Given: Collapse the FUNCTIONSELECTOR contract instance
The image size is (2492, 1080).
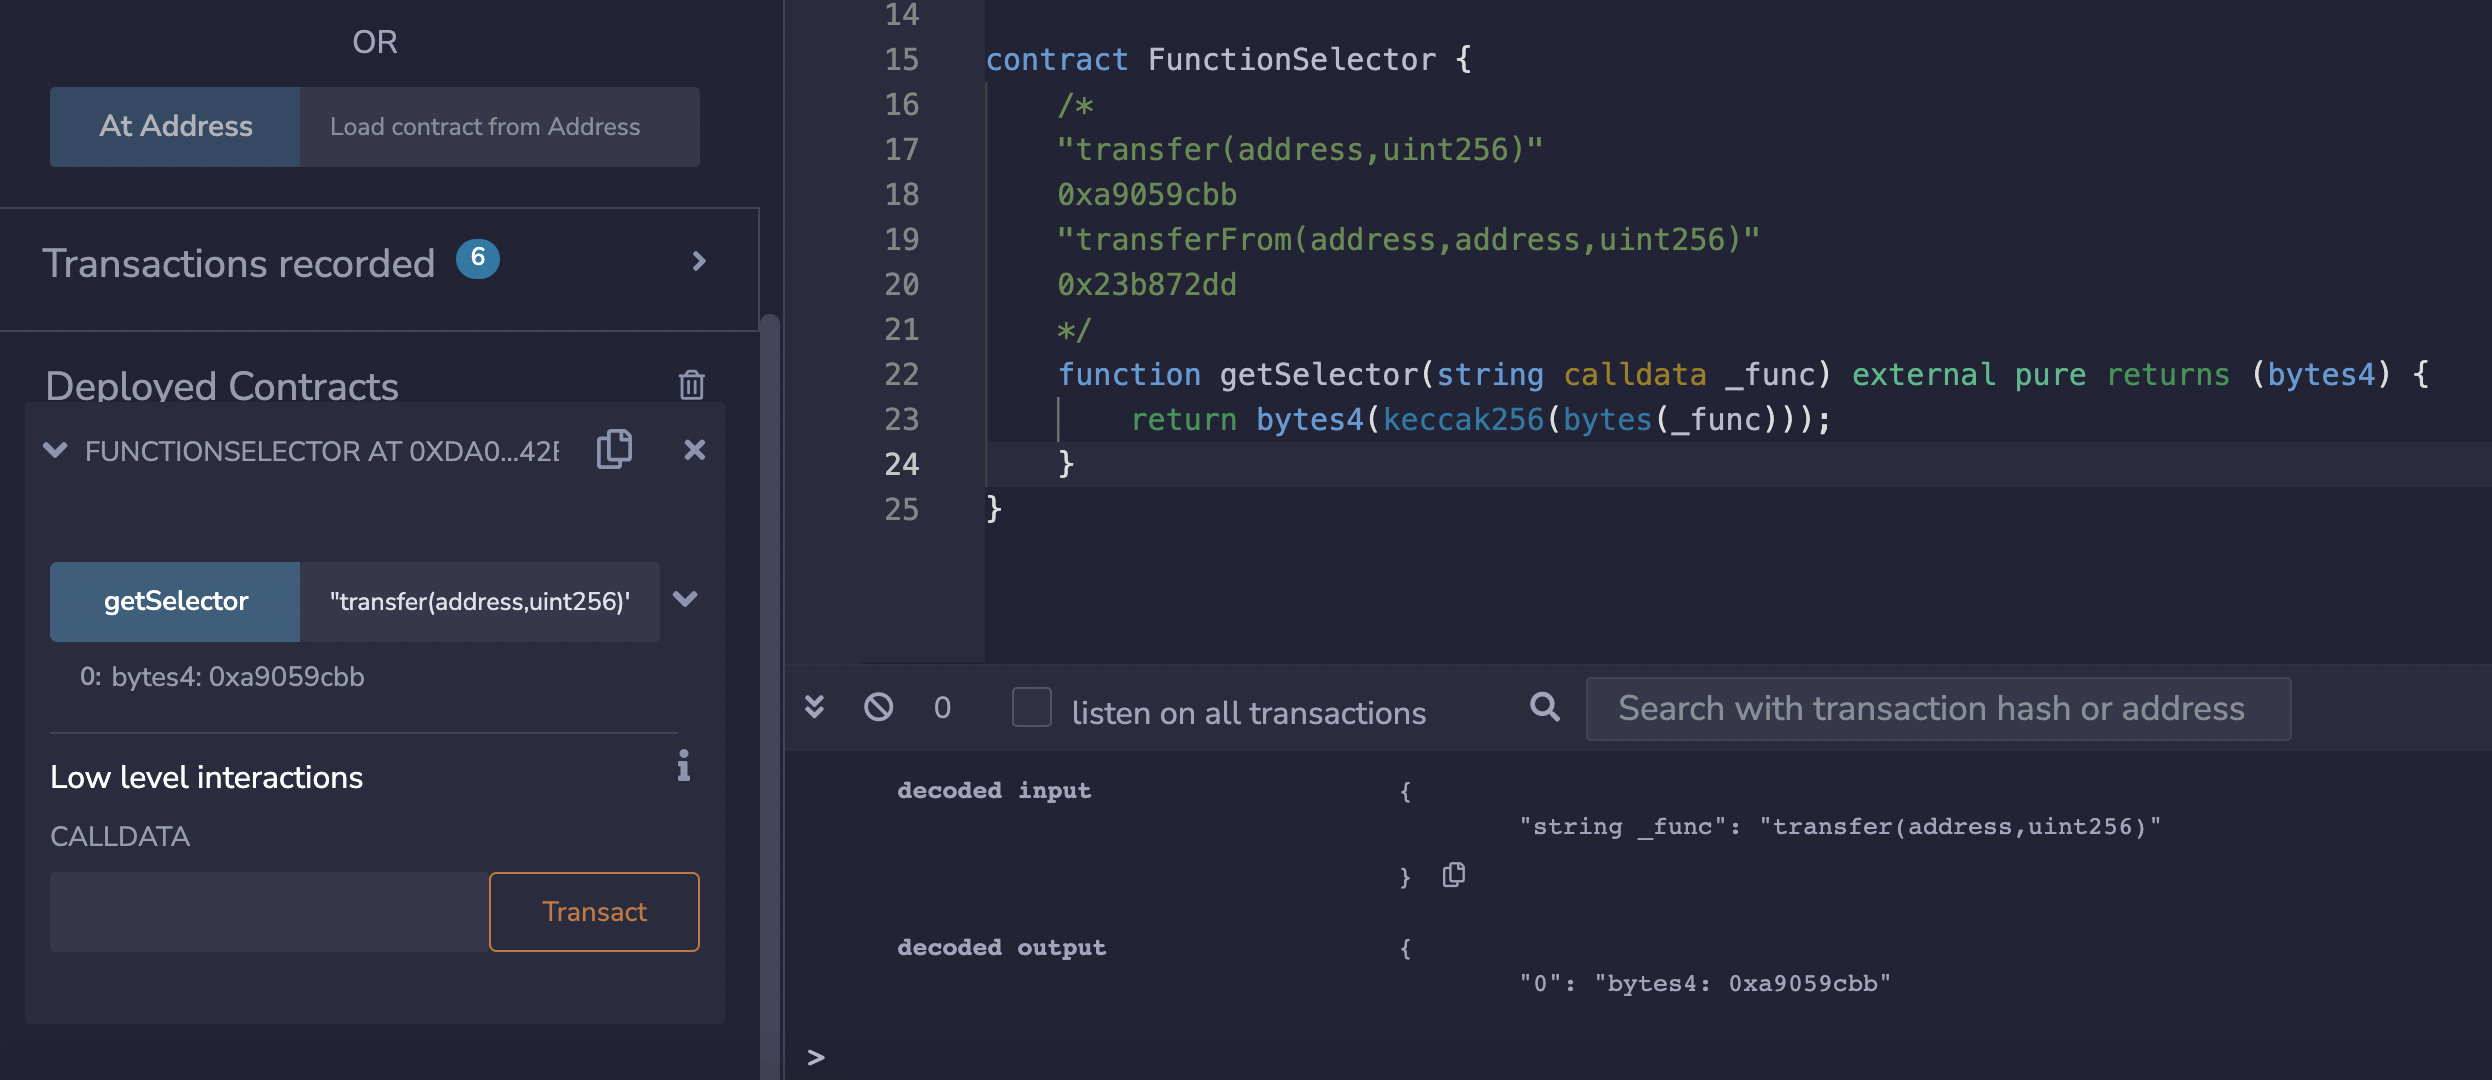Looking at the screenshot, I should coord(56,450).
